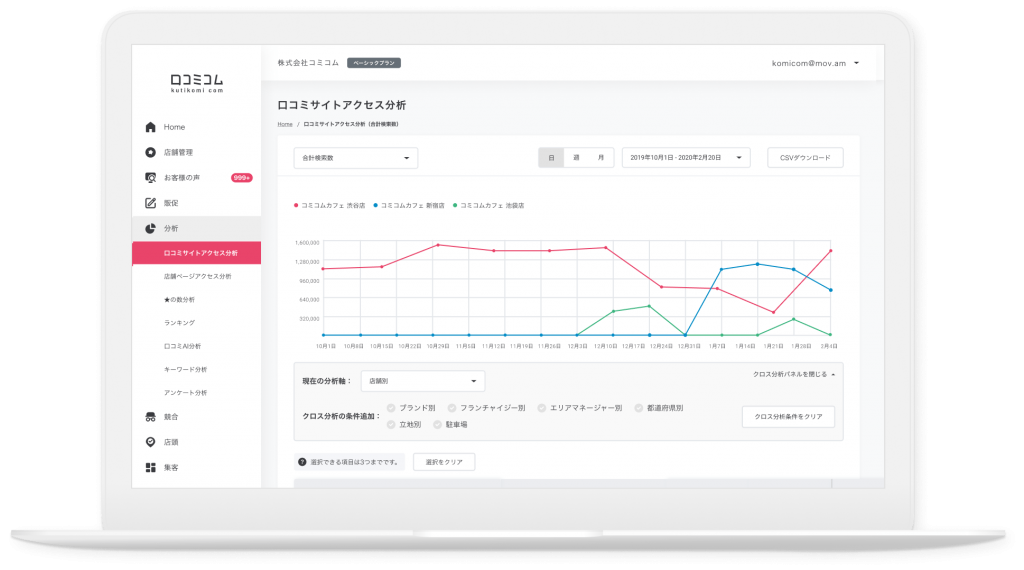Click the コミコムカフェ 渋谷店 legend label
Screen dimensions: 1024x570
(333, 205)
